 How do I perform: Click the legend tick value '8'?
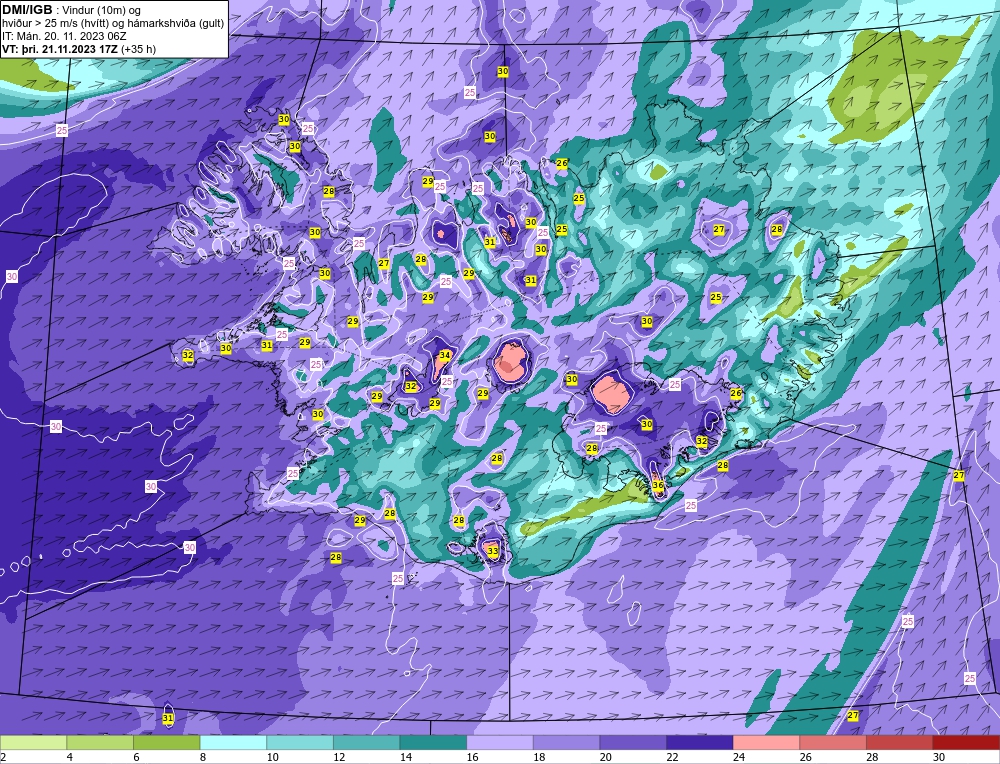203,757
